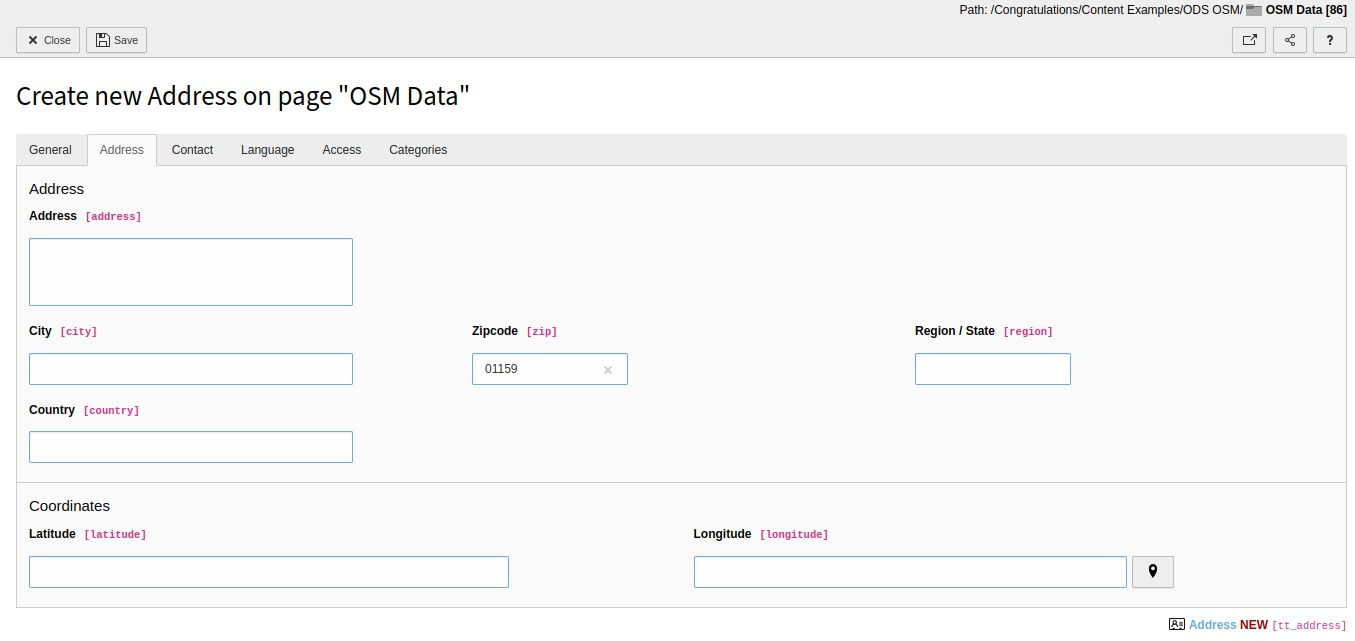Click the Coordinates section heading
Screen dimensions: 1355x641
click(x=70, y=506)
